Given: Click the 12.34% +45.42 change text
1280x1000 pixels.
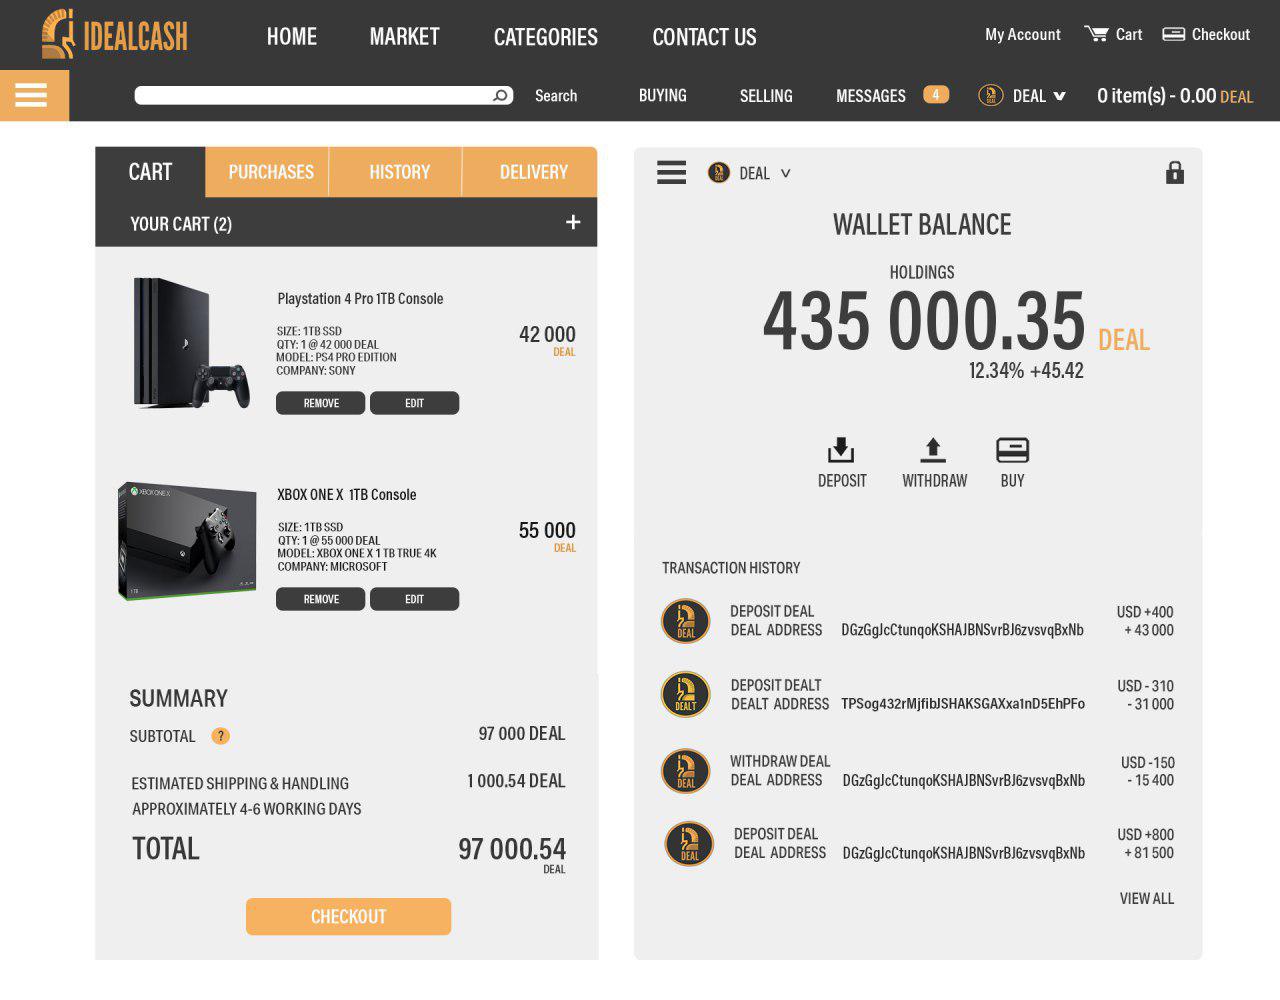Looking at the screenshot, I should 1026,371.
